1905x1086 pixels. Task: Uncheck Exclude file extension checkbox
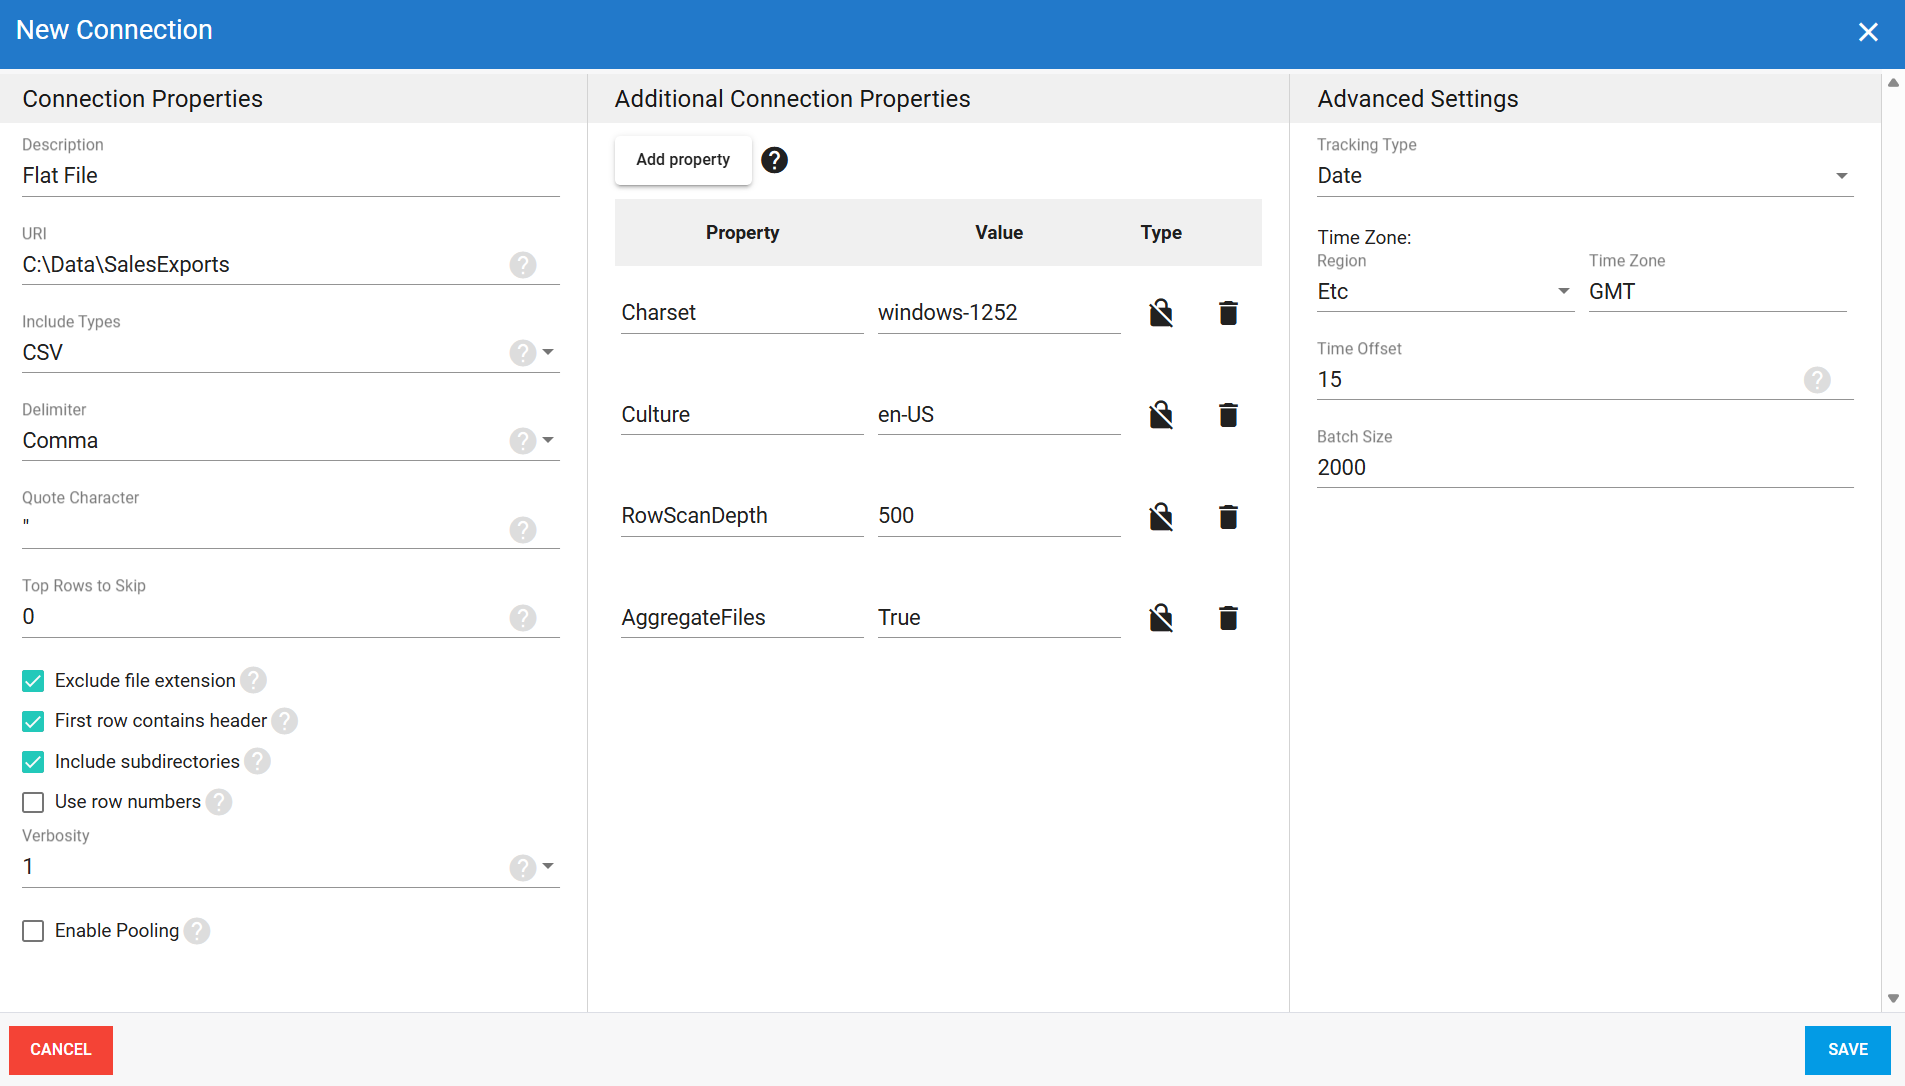33,681
